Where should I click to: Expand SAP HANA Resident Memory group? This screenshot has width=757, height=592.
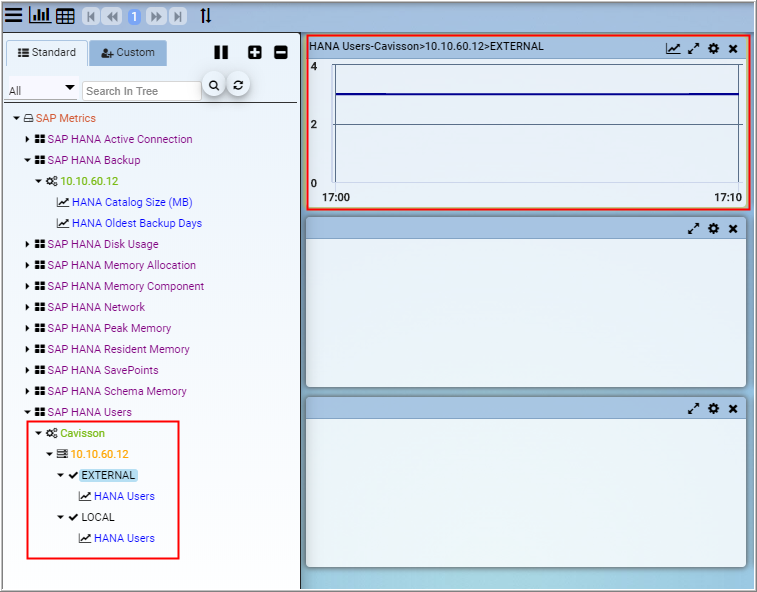tap(28, 349)
